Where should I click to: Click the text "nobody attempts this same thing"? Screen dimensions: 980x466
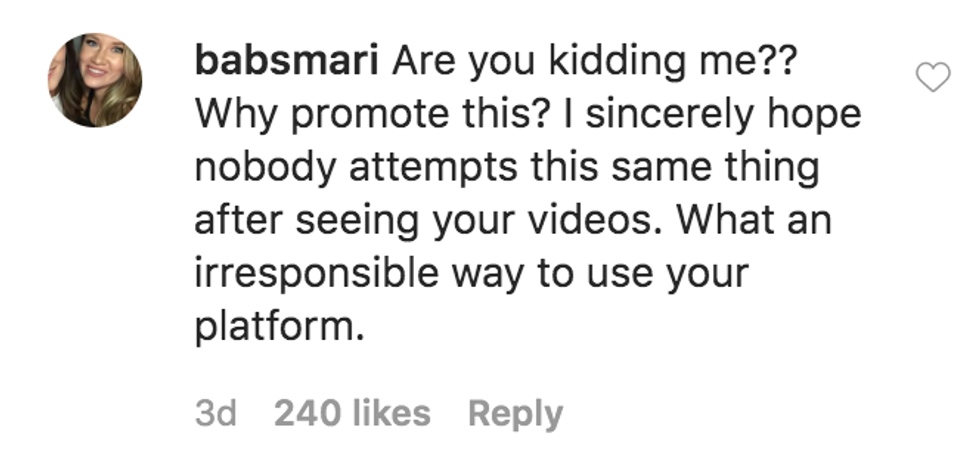pos(506,168)
